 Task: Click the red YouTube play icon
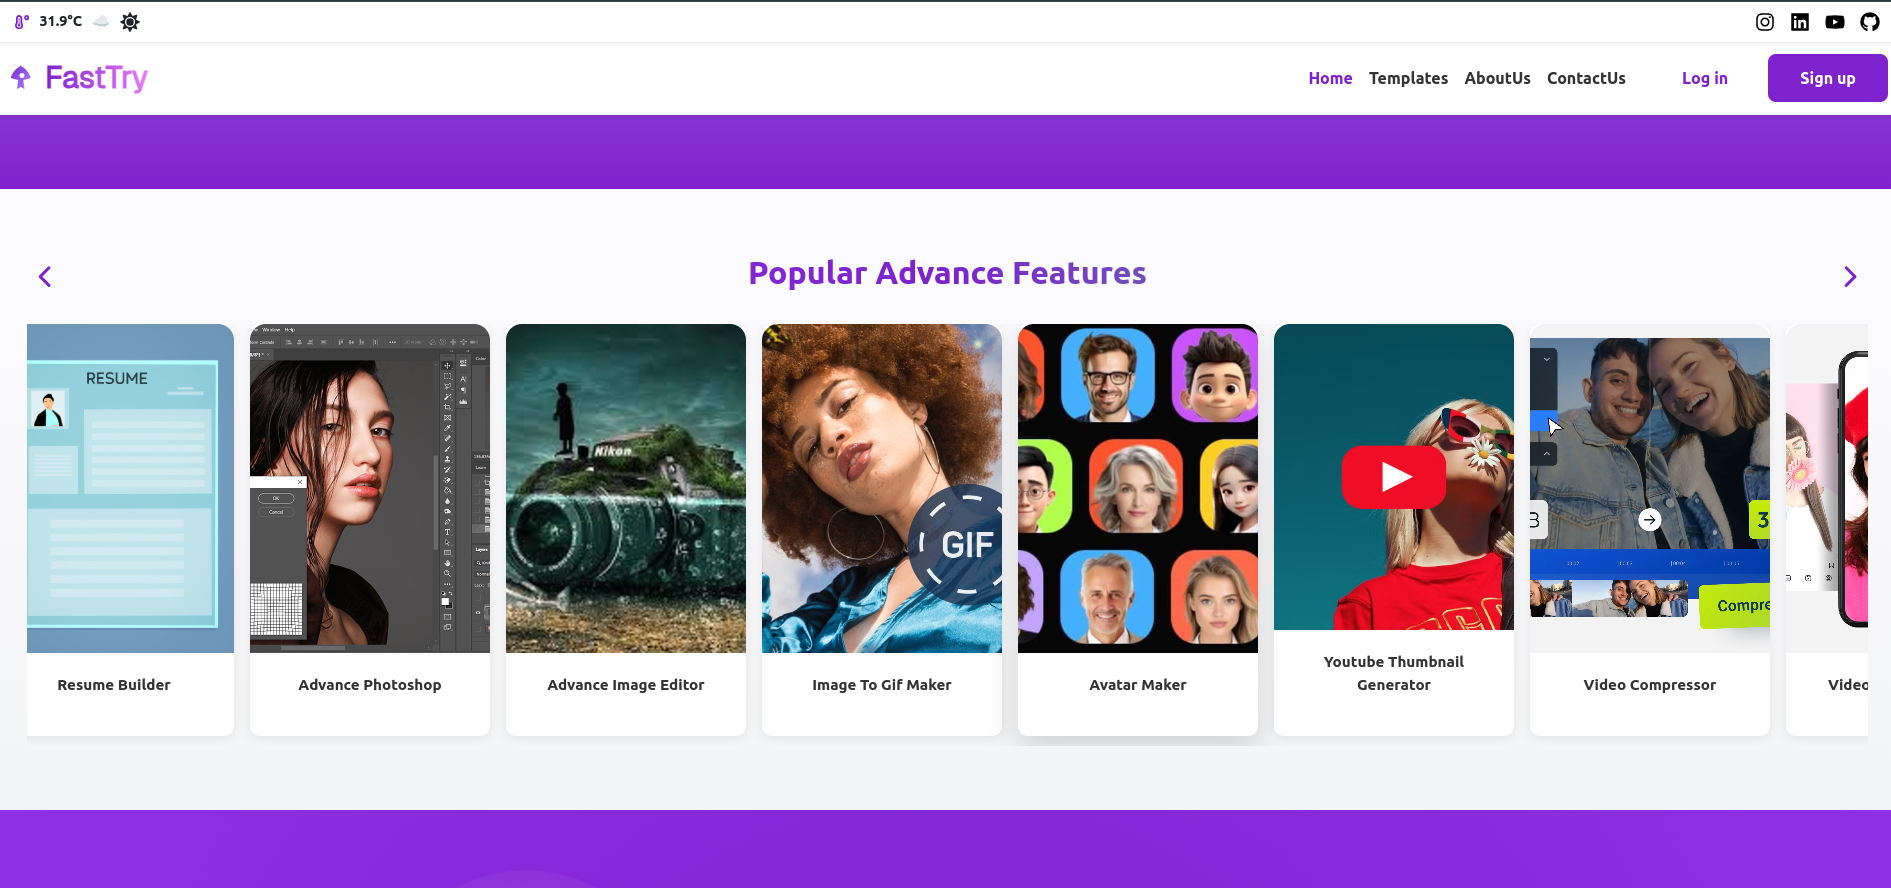[x=1394, y=477]
